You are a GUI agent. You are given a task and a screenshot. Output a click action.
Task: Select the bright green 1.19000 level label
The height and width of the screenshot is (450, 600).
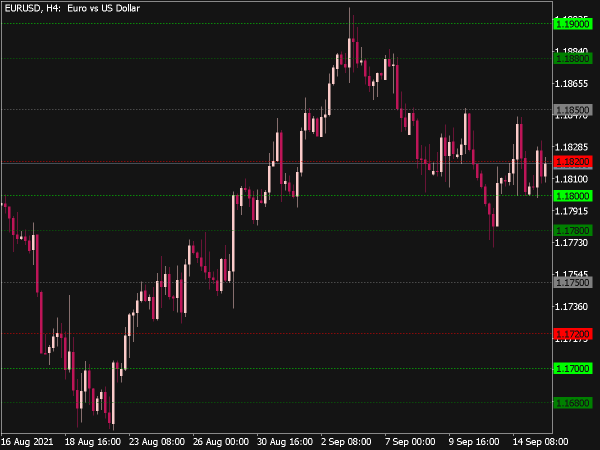point(573,24)
